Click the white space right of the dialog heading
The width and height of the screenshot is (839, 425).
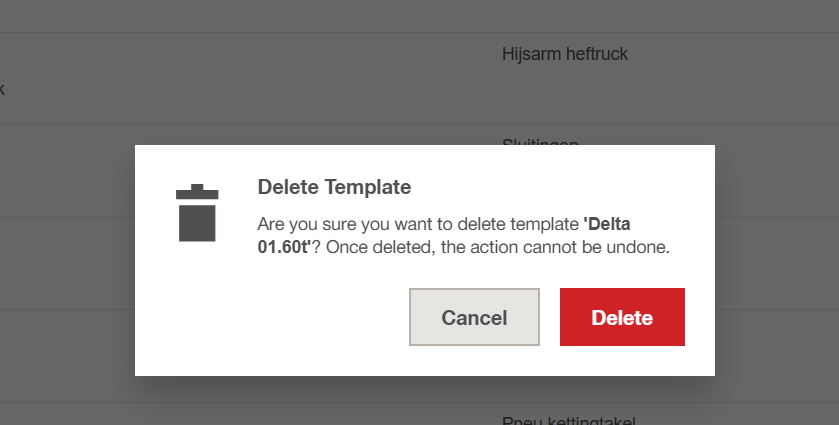[x=560, y=187]
